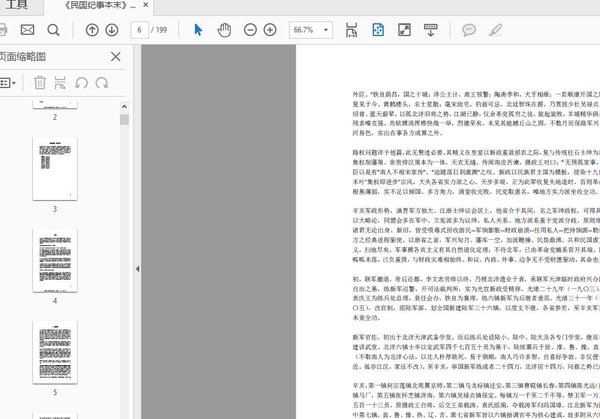This screenshot has width=600, height=419.
Task: Click the fit one full page icon
Action: (378, 30)
